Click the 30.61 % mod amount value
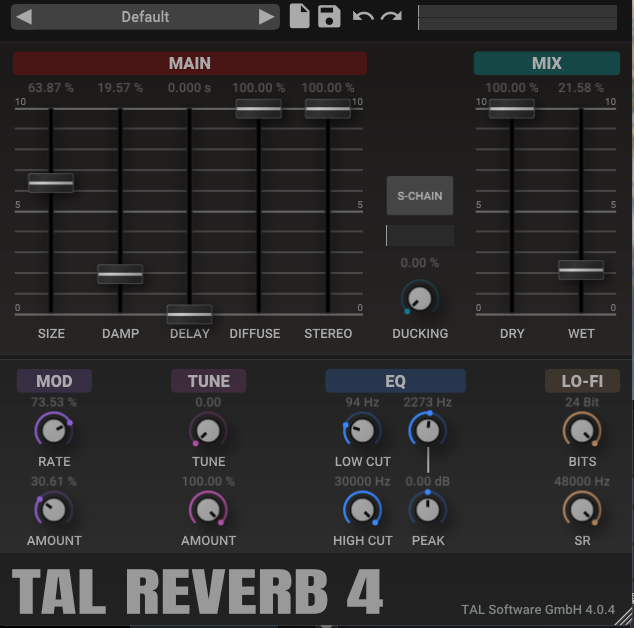The height and width of the screenshot is (628, 634). pyautogui.click(x=54, y=481)
